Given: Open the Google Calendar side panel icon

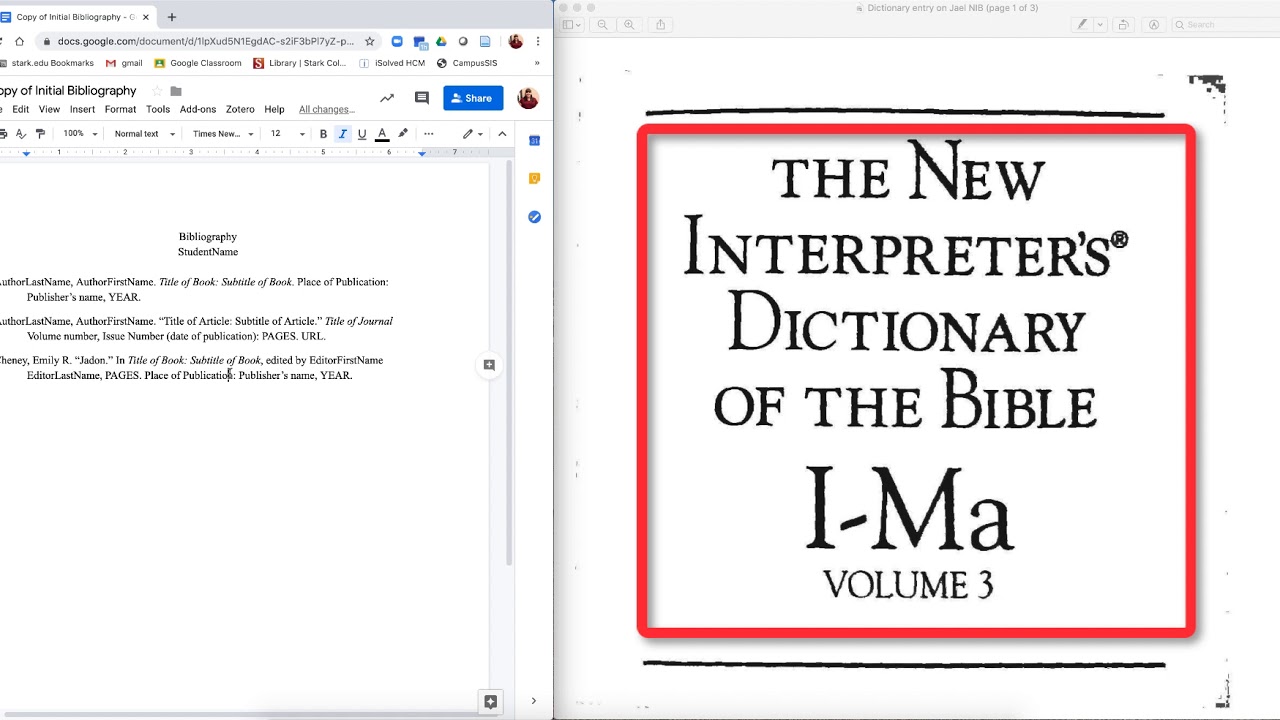Looking at the screenshot, I should 534,141.
